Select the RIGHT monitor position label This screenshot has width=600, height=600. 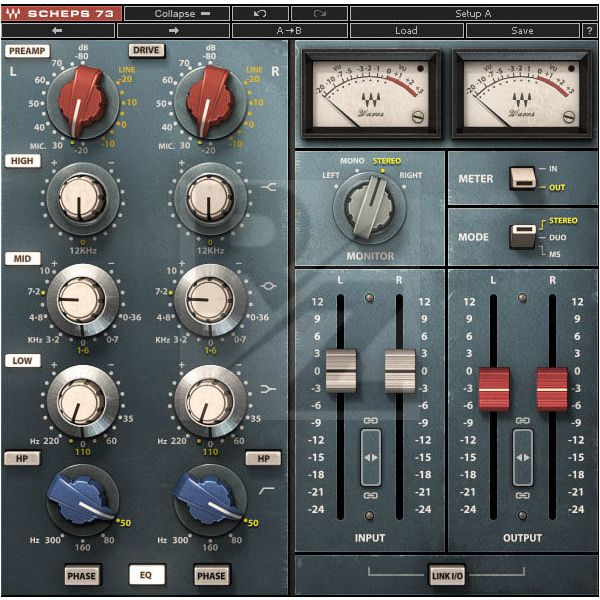411,175
